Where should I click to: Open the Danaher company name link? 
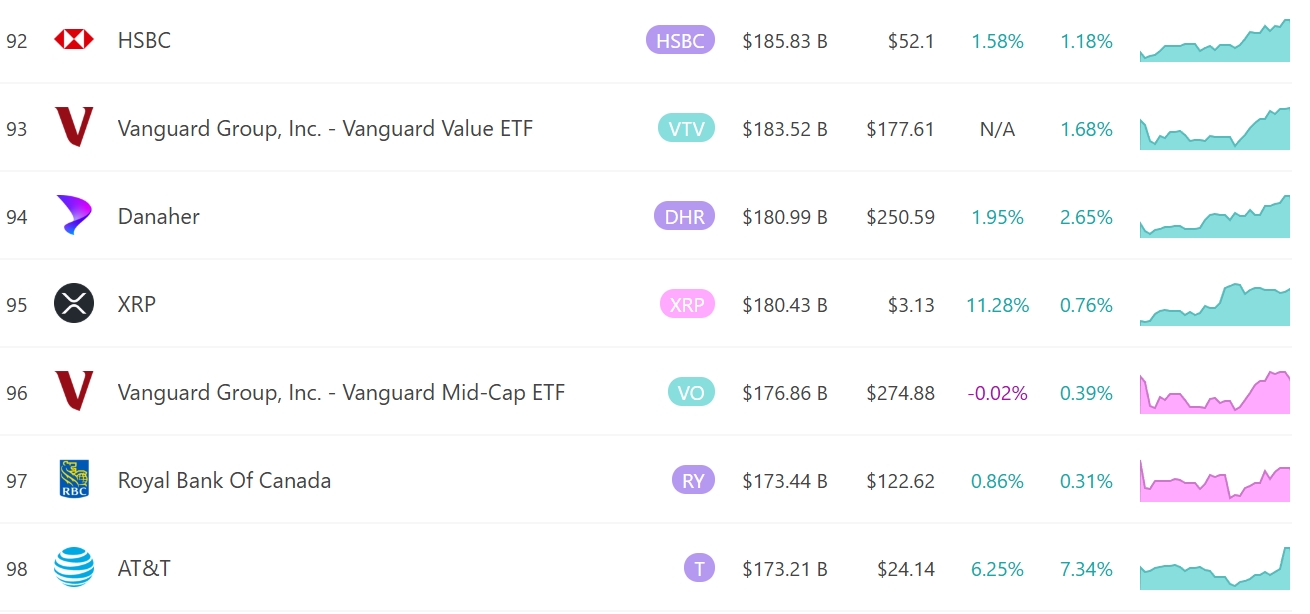click(159, 216)
